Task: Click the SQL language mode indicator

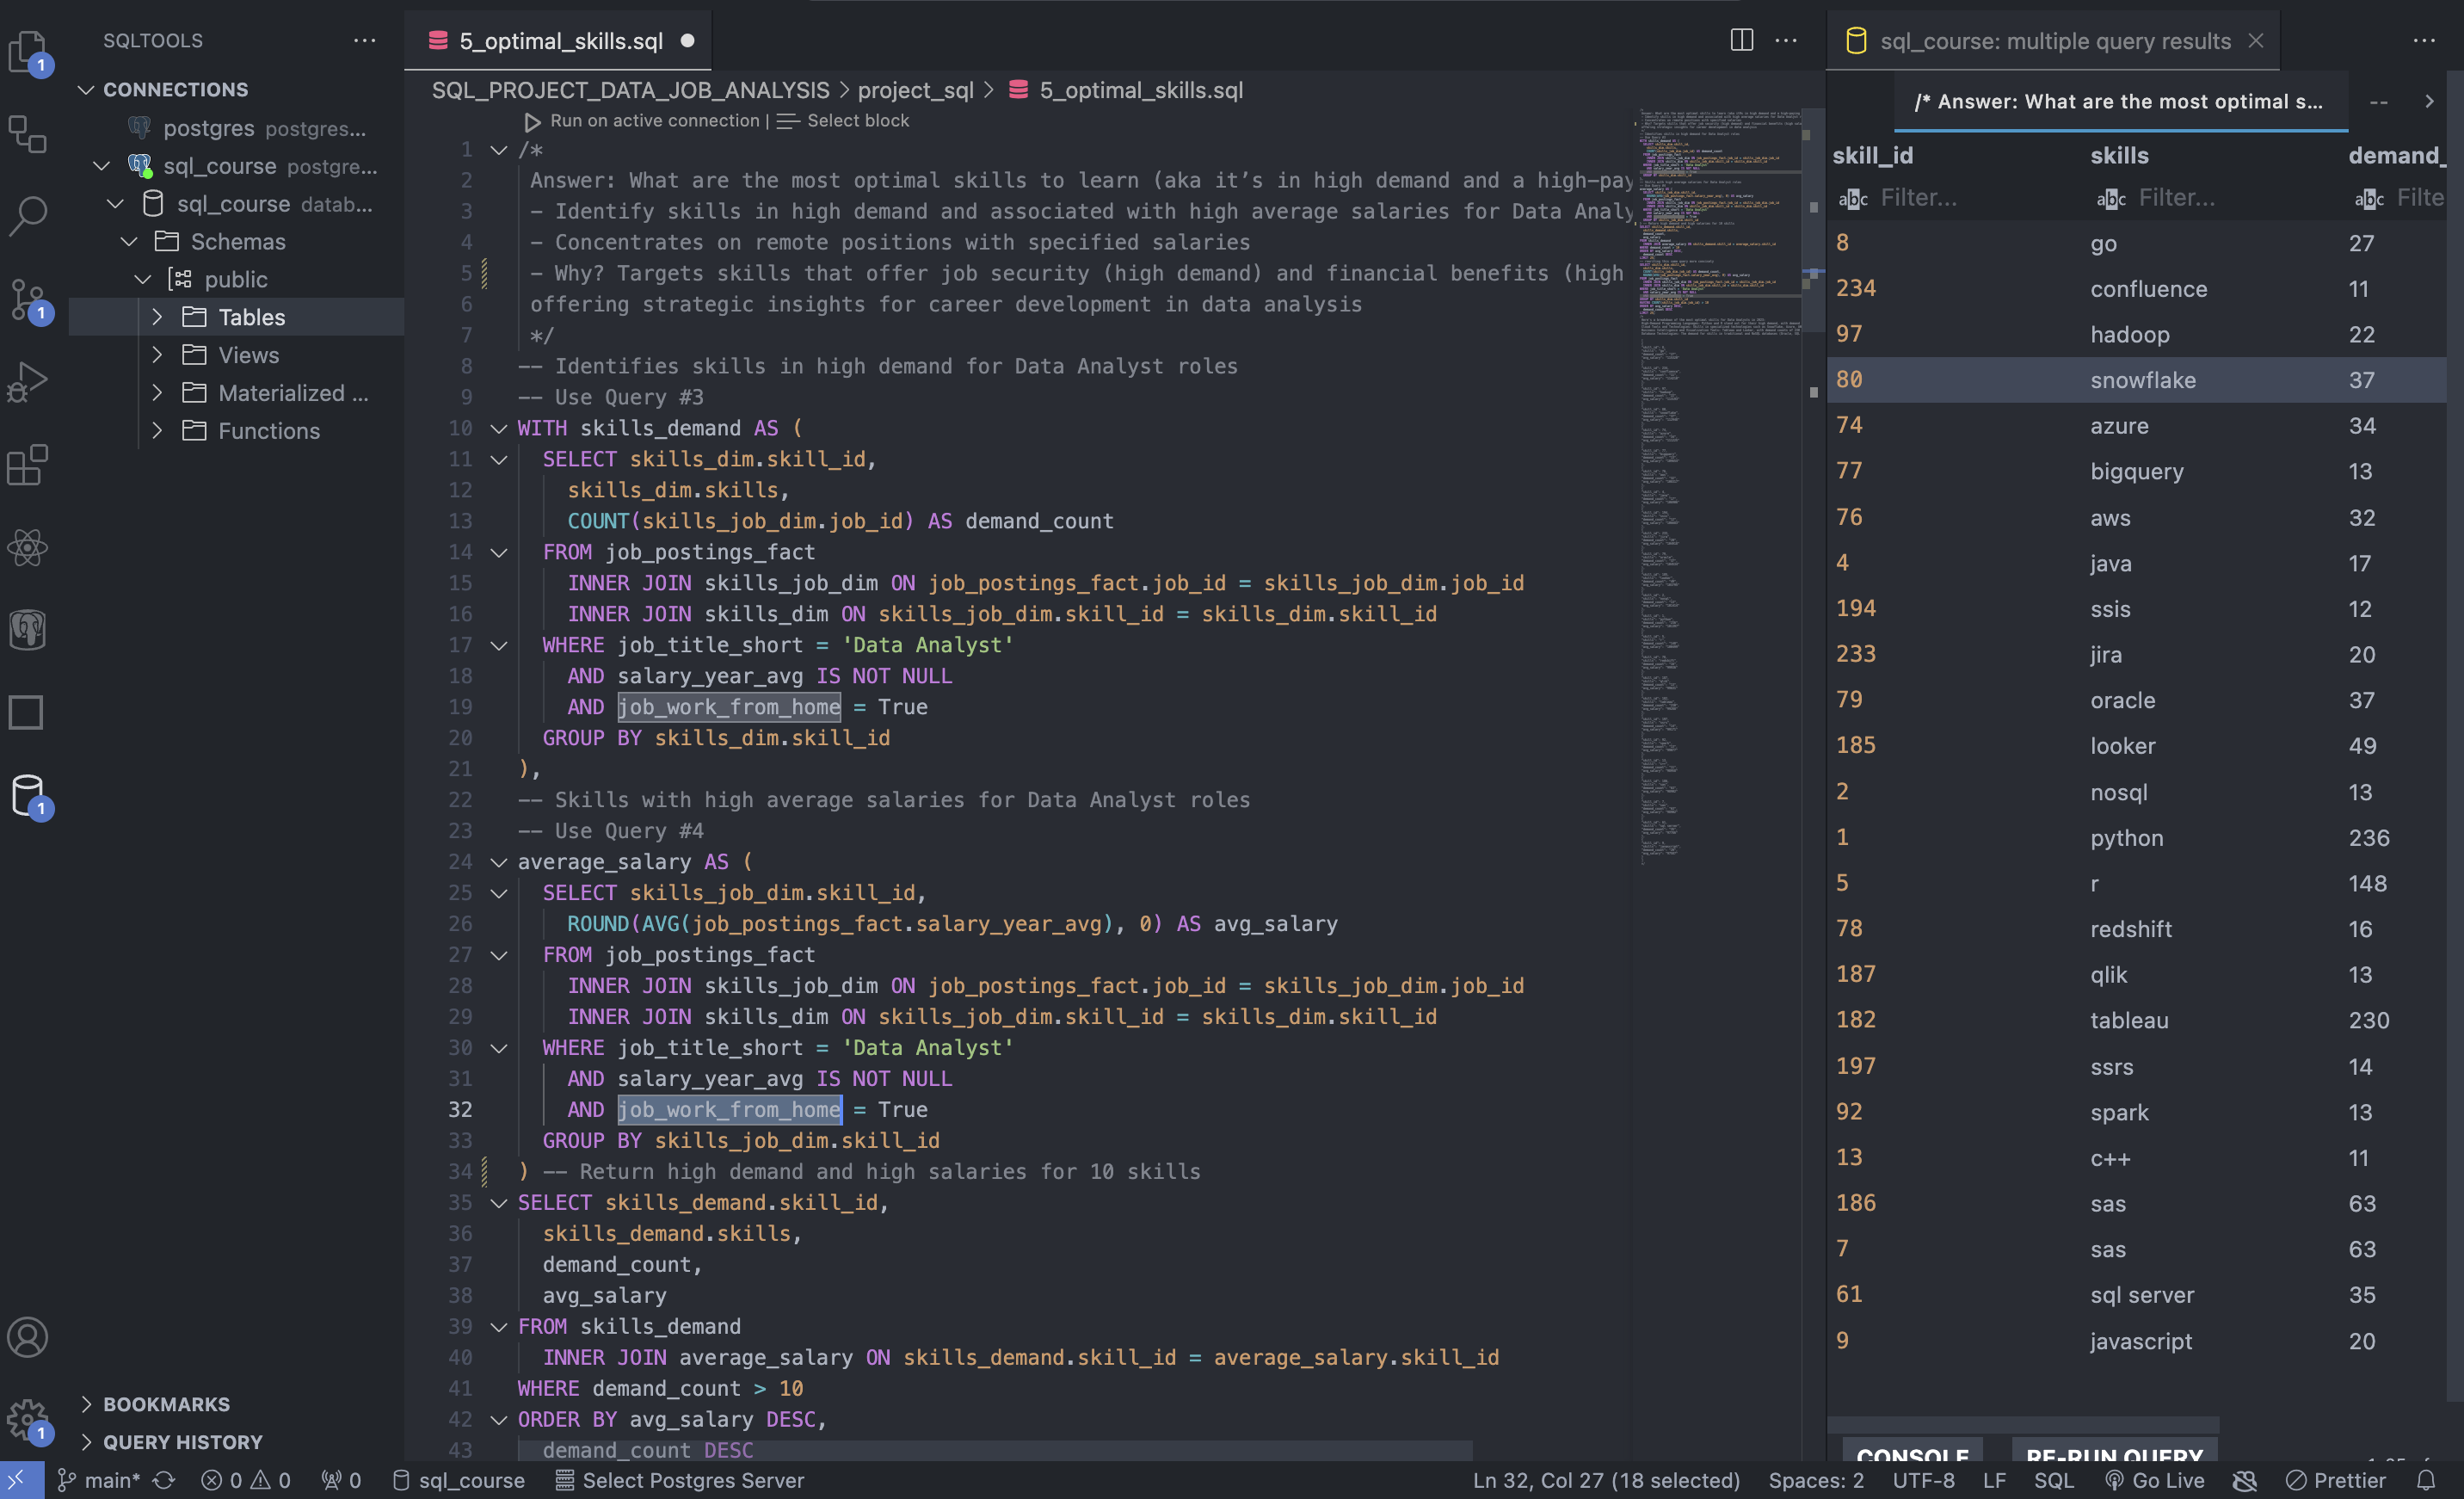Action: coord(2053,1480)
